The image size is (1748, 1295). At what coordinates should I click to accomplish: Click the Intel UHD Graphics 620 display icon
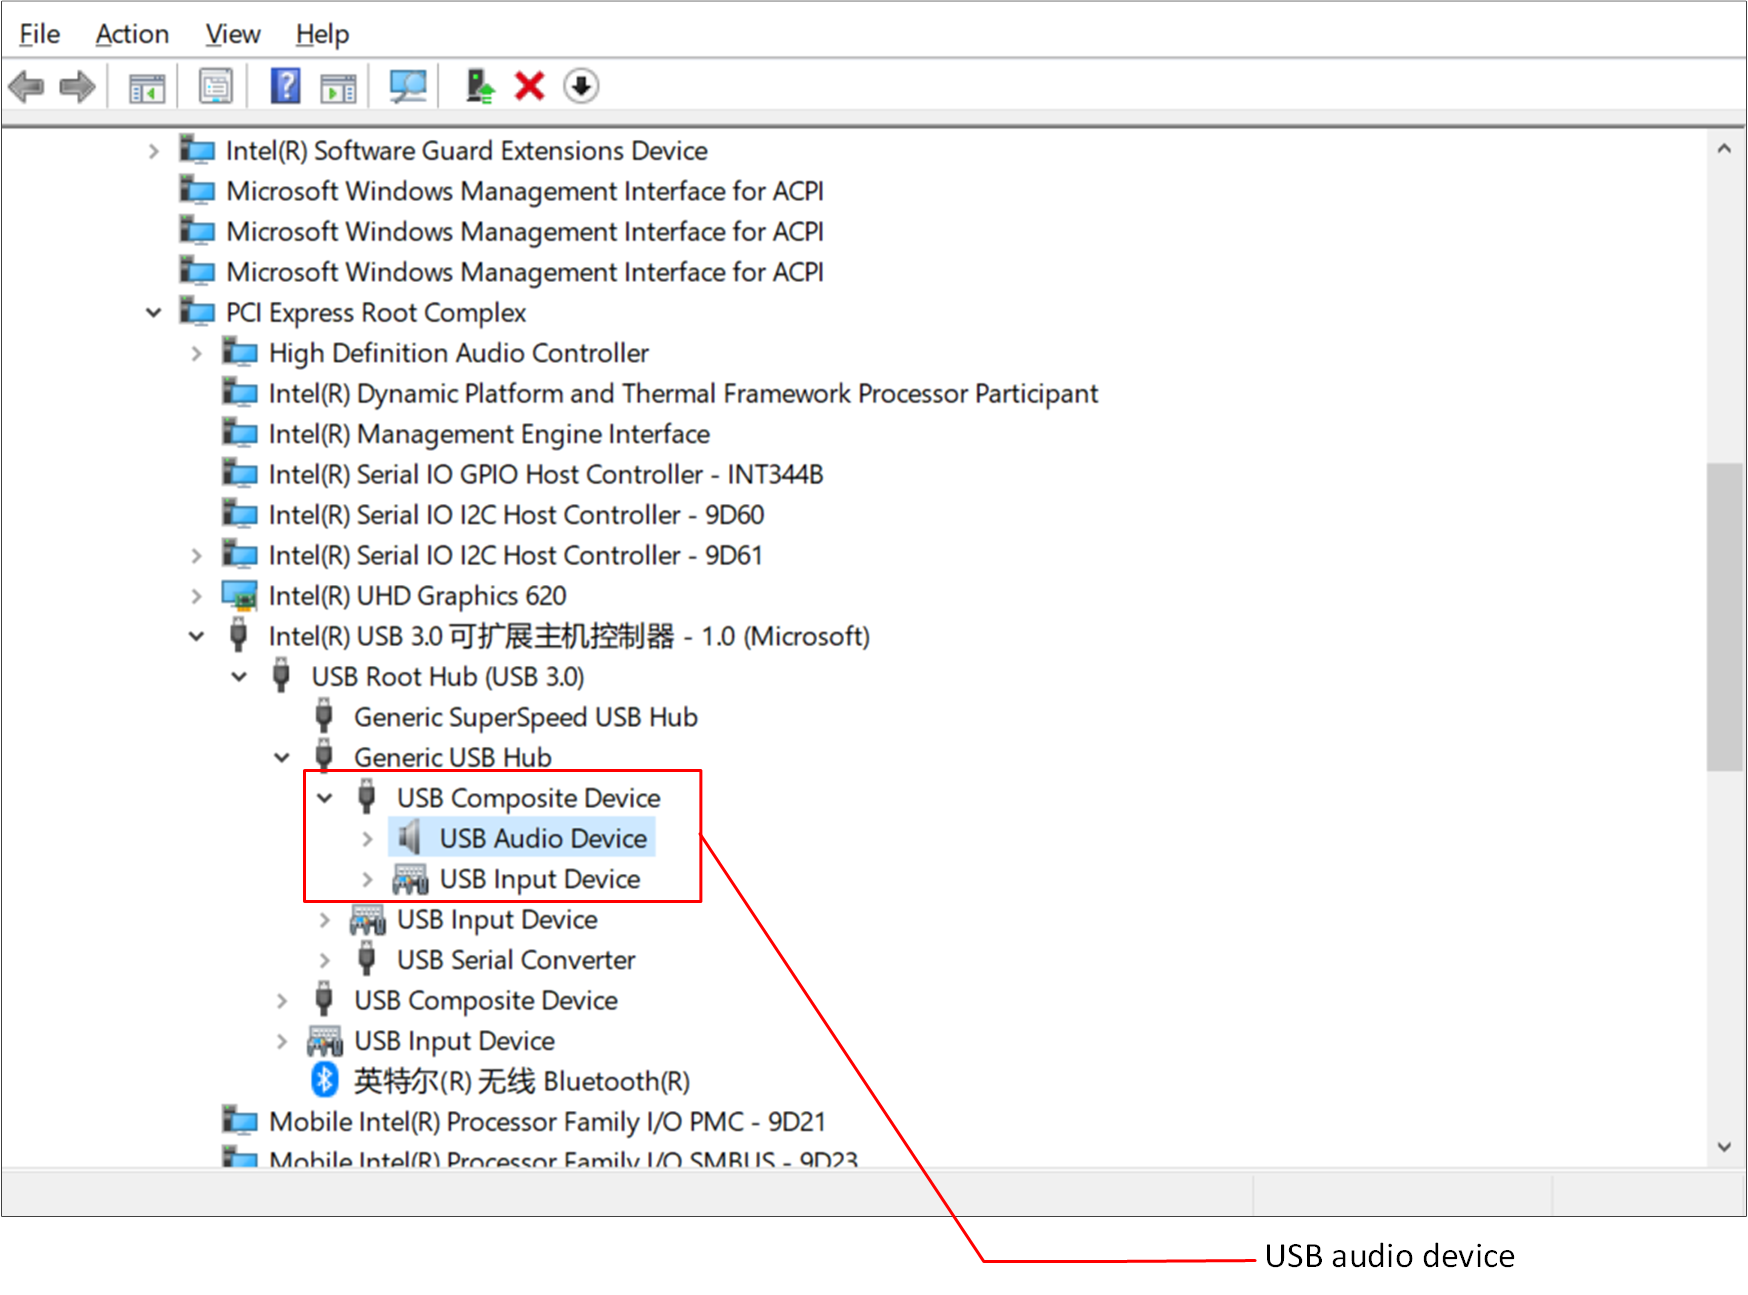[x=240, y=595]
